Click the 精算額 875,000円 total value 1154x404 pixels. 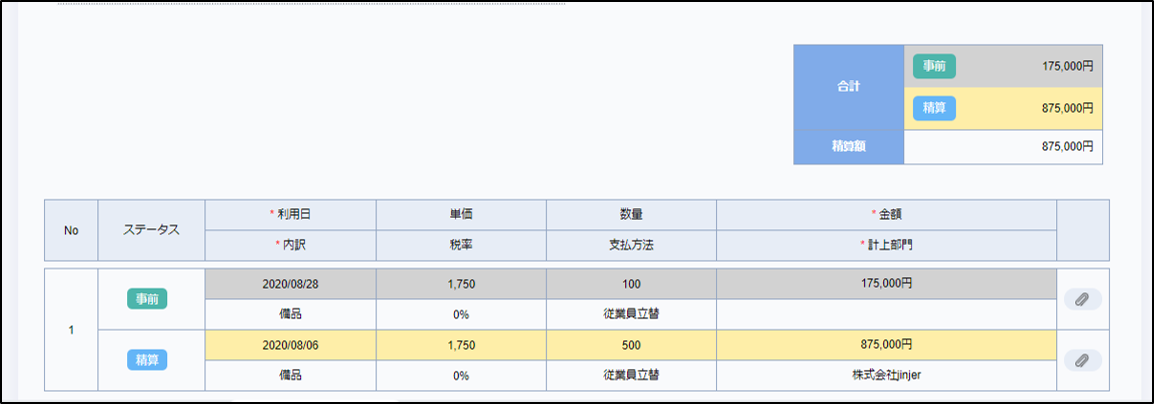[1066, 146]
